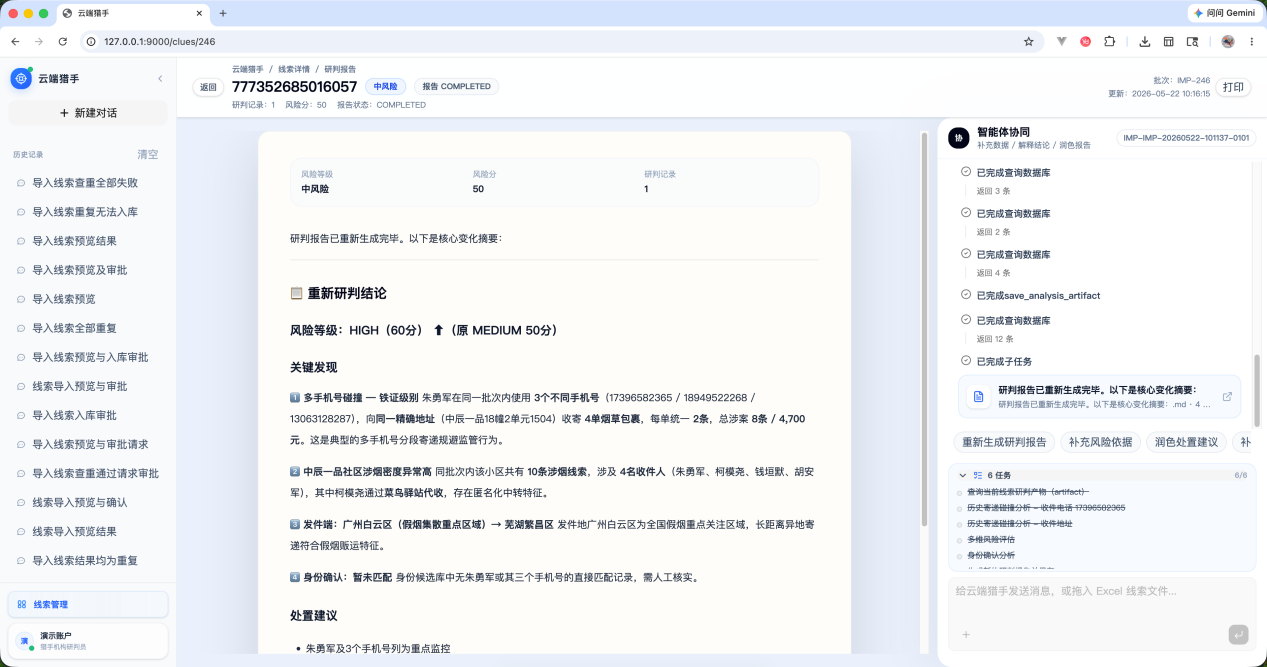Click the 云端猎手 logo icon in sidebar
Image resolution: width=1267 pixels, height=667 pixels.
pos(21,78)
